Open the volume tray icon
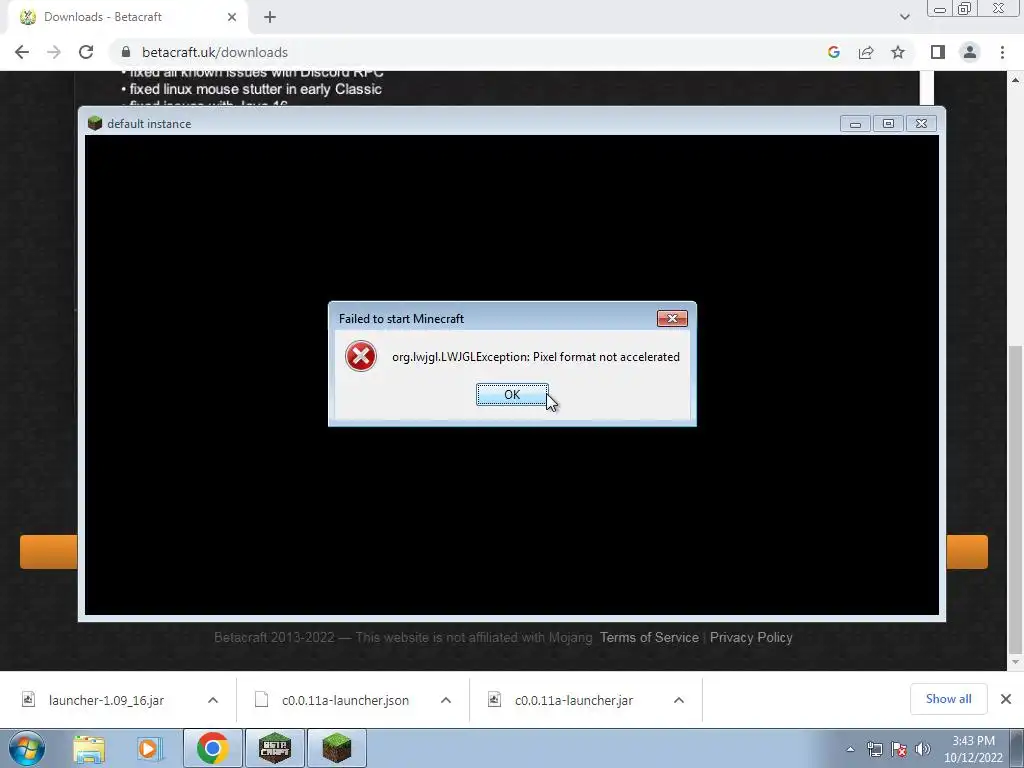Screen dimensions: 1024x768 point(922,749)
